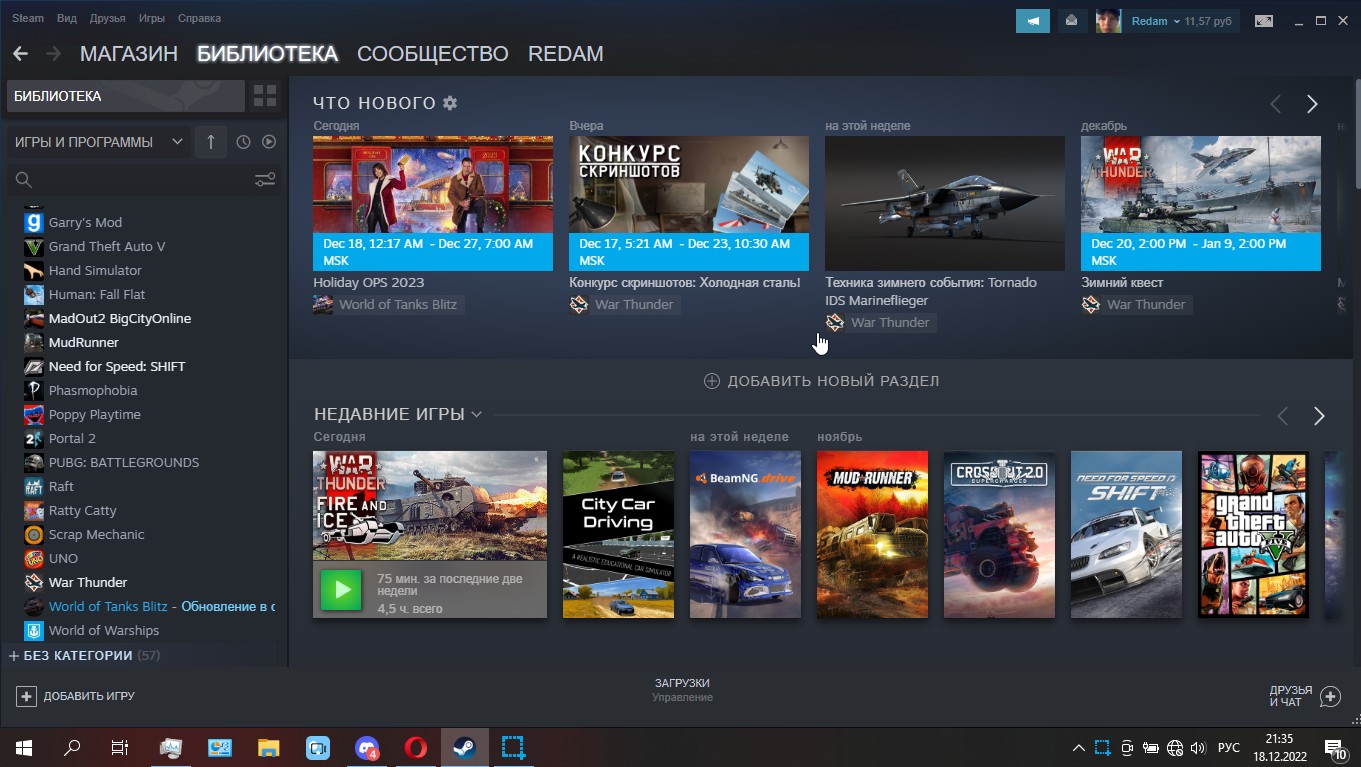The width and height of the screenshot is (1361, 767).
Task: Open Windows Start menu
Action: click(23, 747)
